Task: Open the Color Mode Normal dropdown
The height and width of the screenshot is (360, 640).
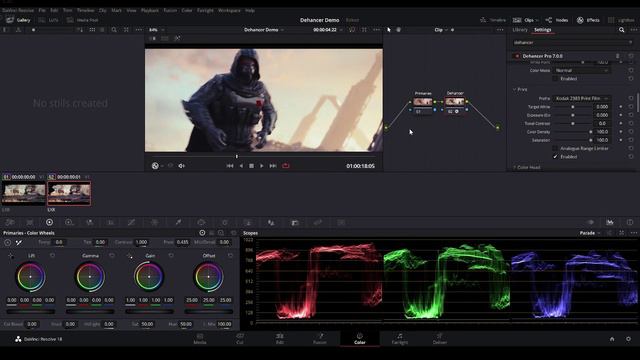Action: (x=581, y=70)
